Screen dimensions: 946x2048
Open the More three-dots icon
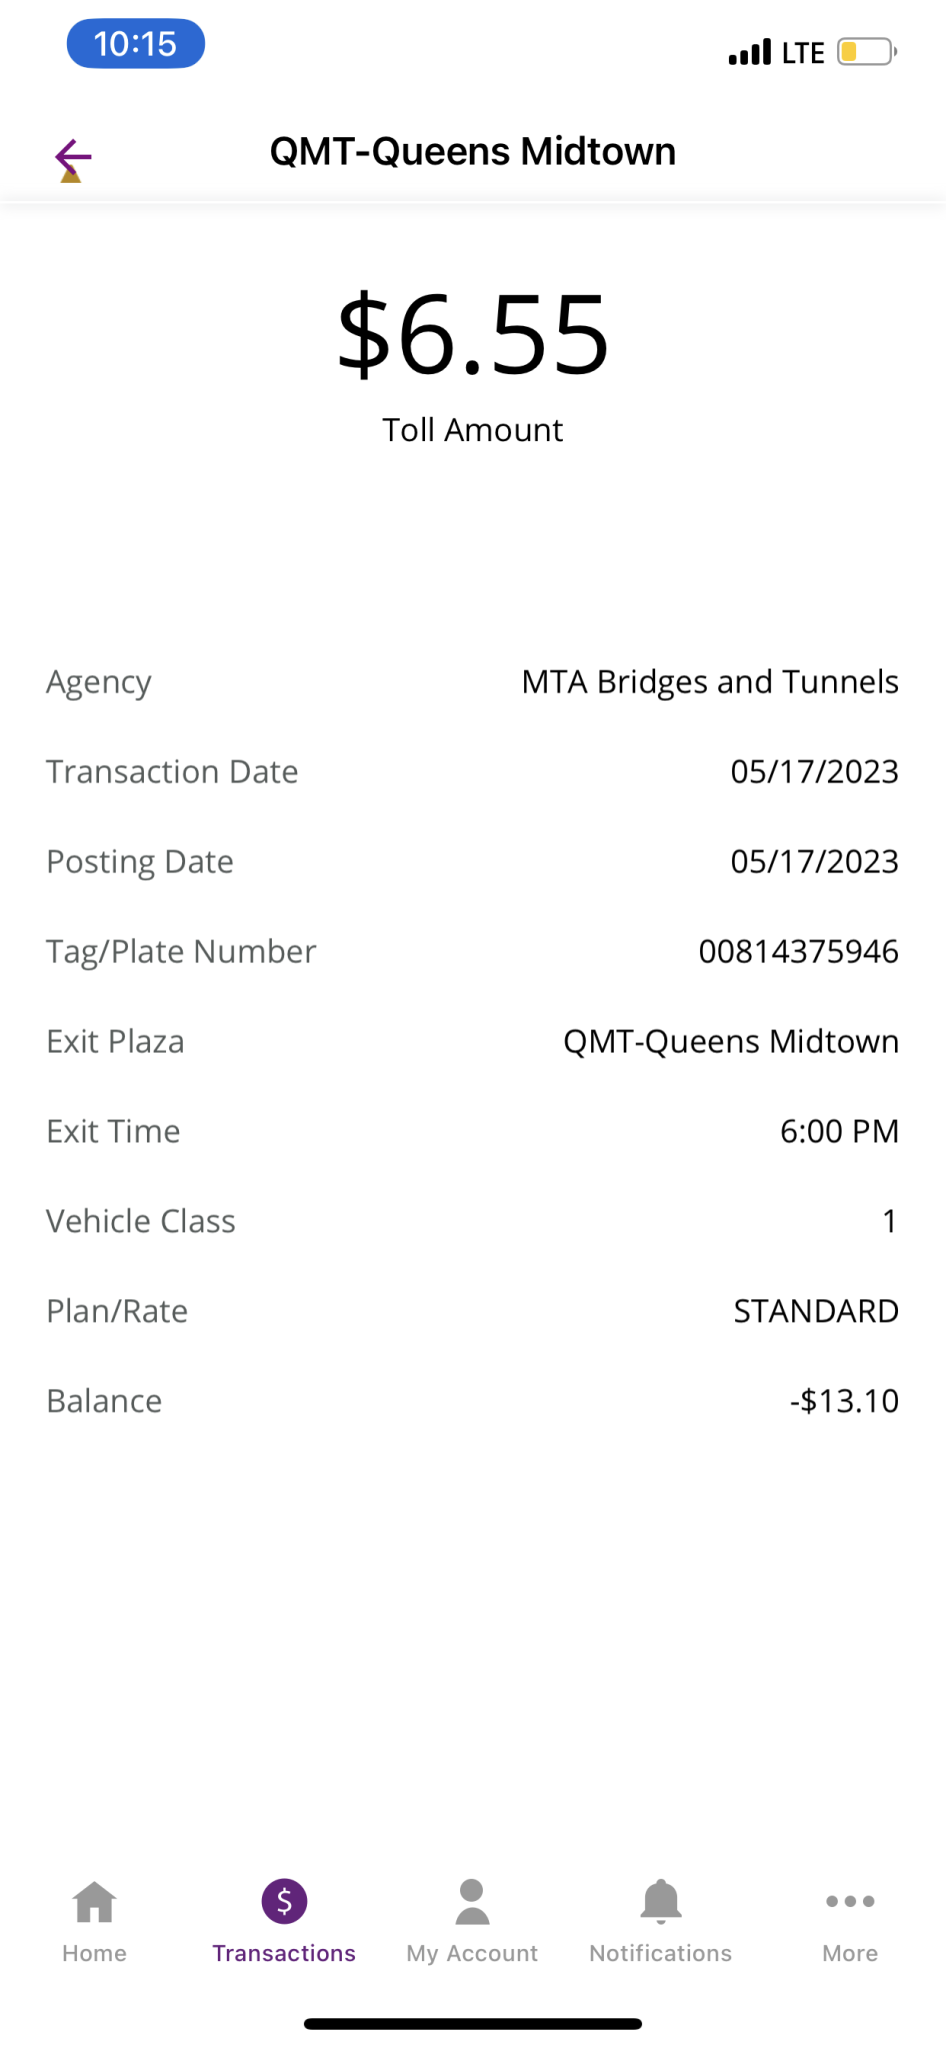click(x=850, y=1901)
